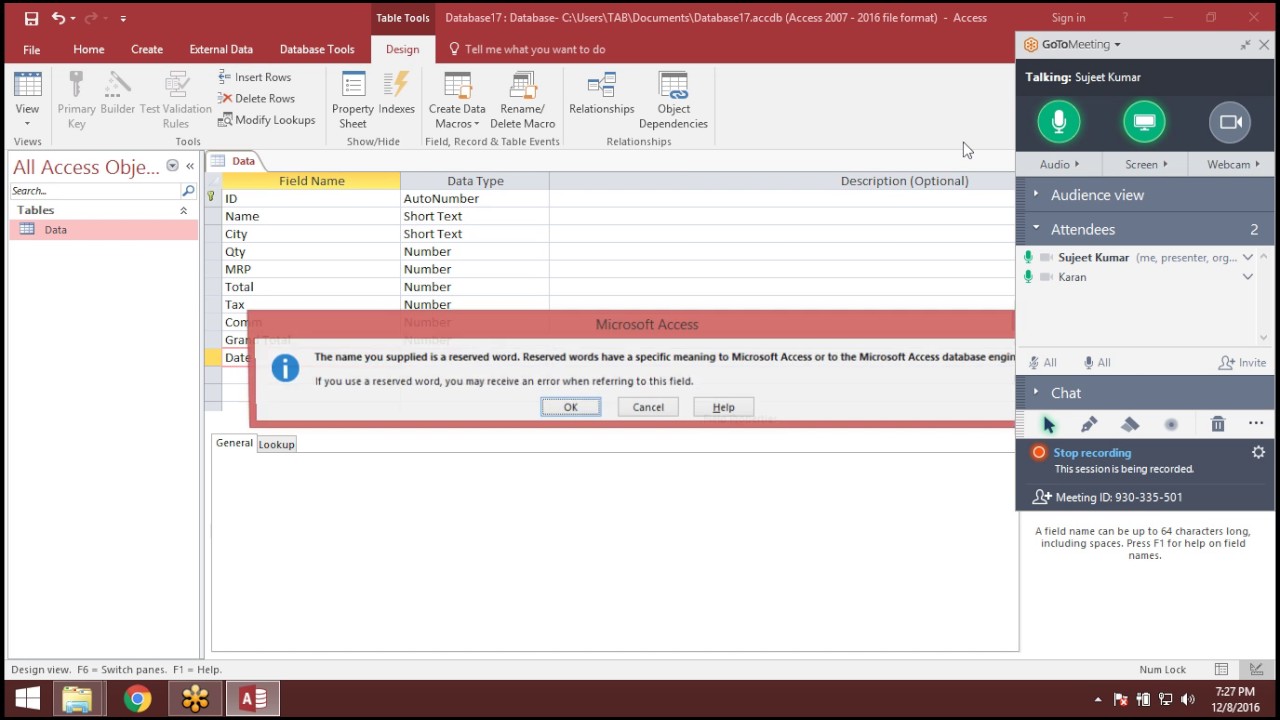Toggle the GoToMeeting webcam button
Viewport: 1280px width, 720px height.
(1230, 122)
